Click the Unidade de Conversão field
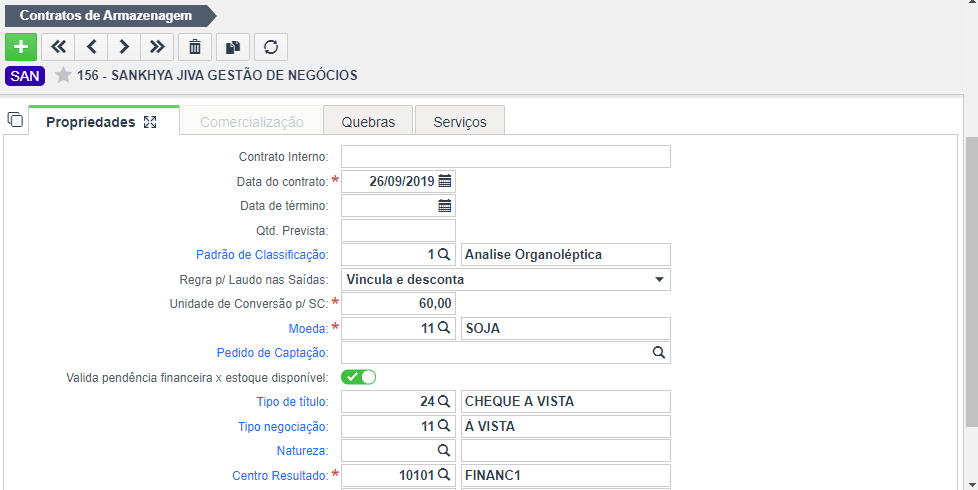Viewport: 978px width, 490px height. coord(399,304)
